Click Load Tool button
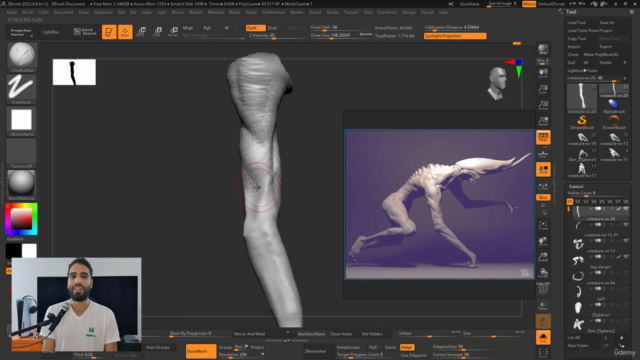640x360 pixels. coord(576,23)
